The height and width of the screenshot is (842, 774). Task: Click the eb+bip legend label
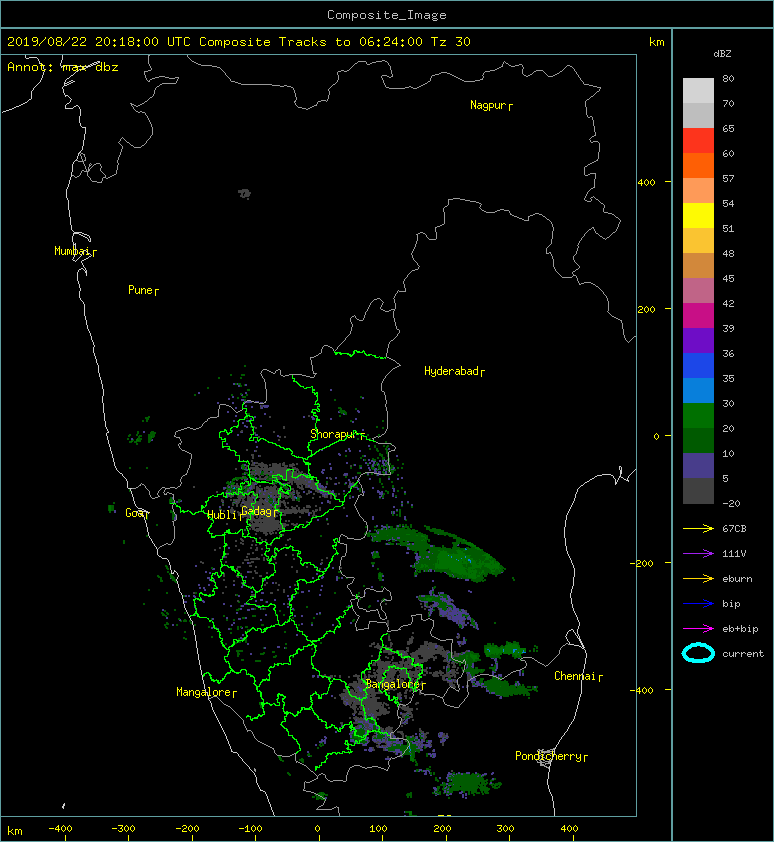point(740,628)
